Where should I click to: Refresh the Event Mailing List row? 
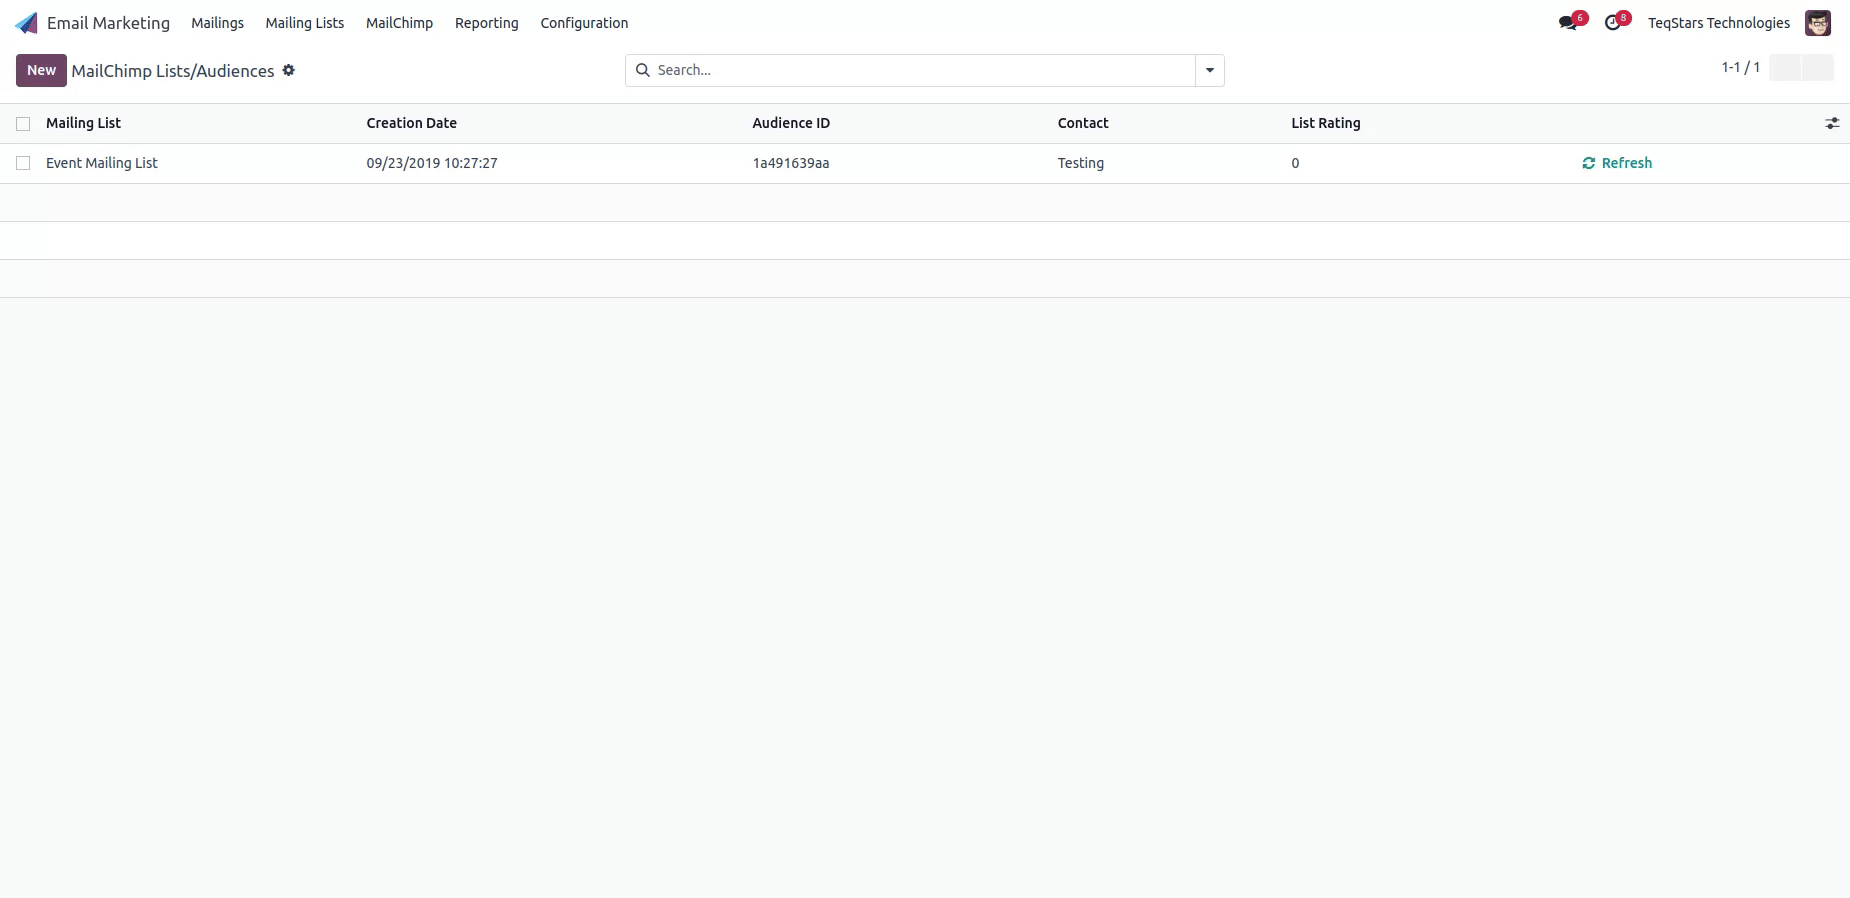1617,163
